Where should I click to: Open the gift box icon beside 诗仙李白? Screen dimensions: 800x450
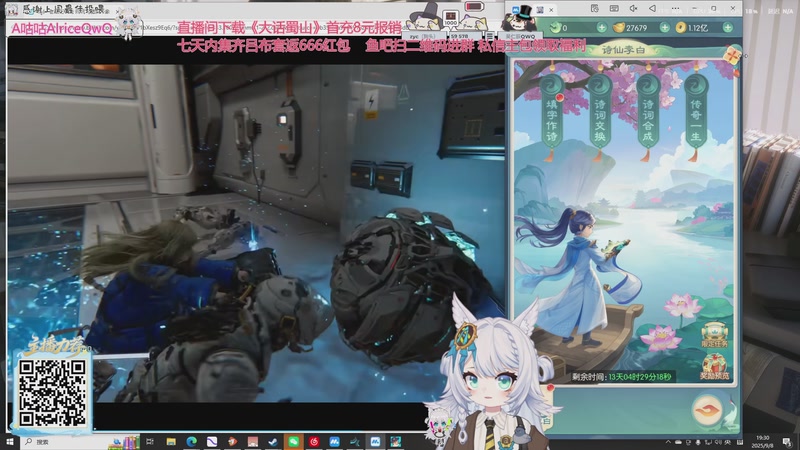(731, 54)
